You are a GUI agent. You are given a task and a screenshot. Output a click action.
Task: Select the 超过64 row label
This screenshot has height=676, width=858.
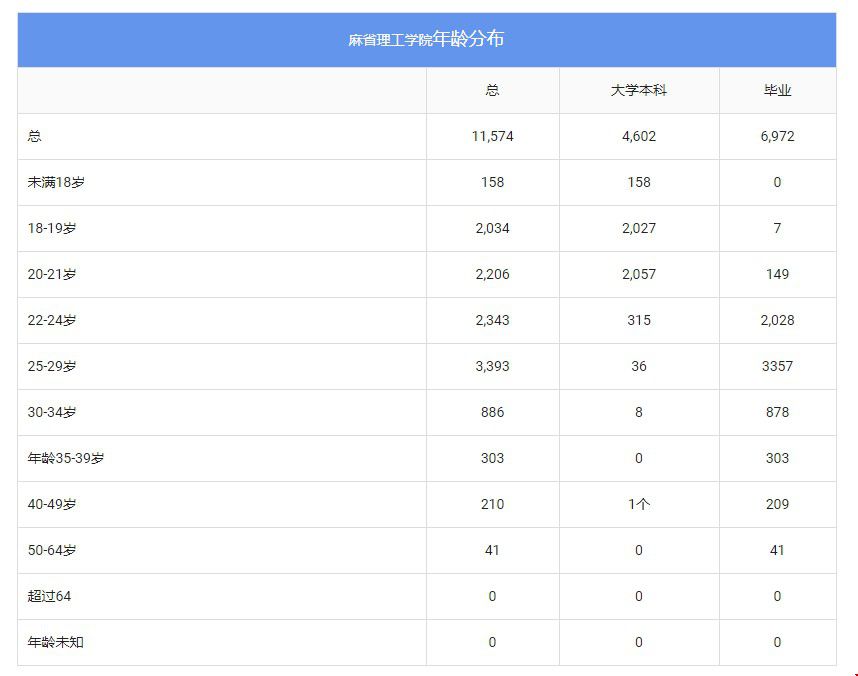(49, 596)
